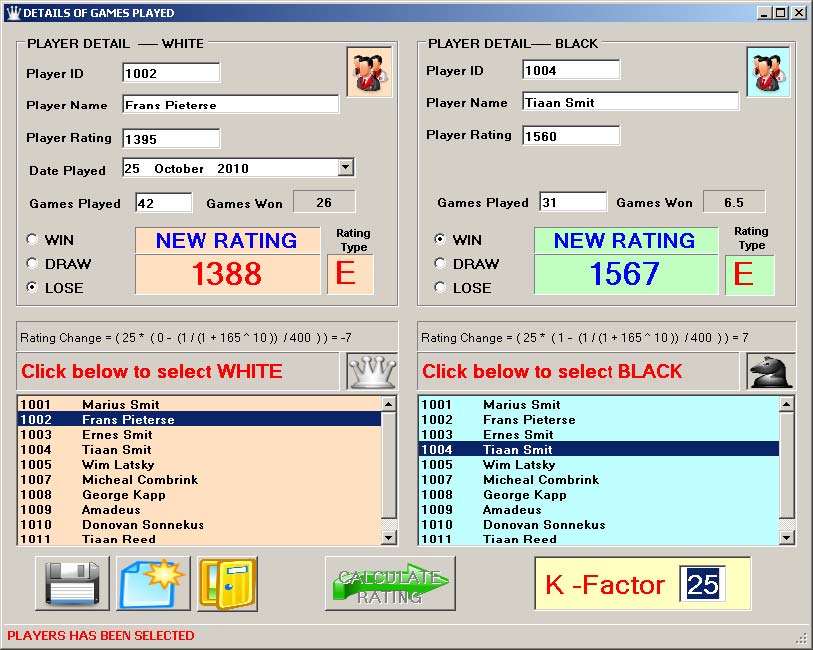Click the WHITE Player Name field

click(231, 104)
